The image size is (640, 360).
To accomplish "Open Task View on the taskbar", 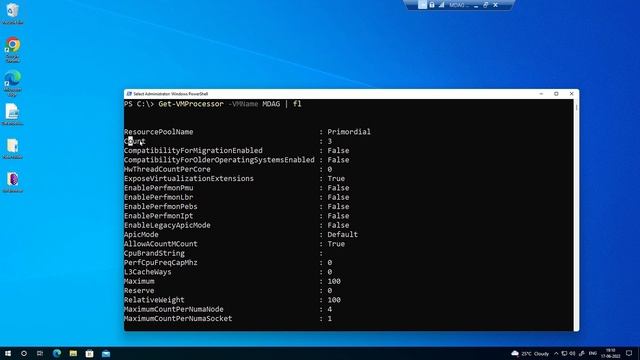I will pyautogui.click(x=40, y=353).
